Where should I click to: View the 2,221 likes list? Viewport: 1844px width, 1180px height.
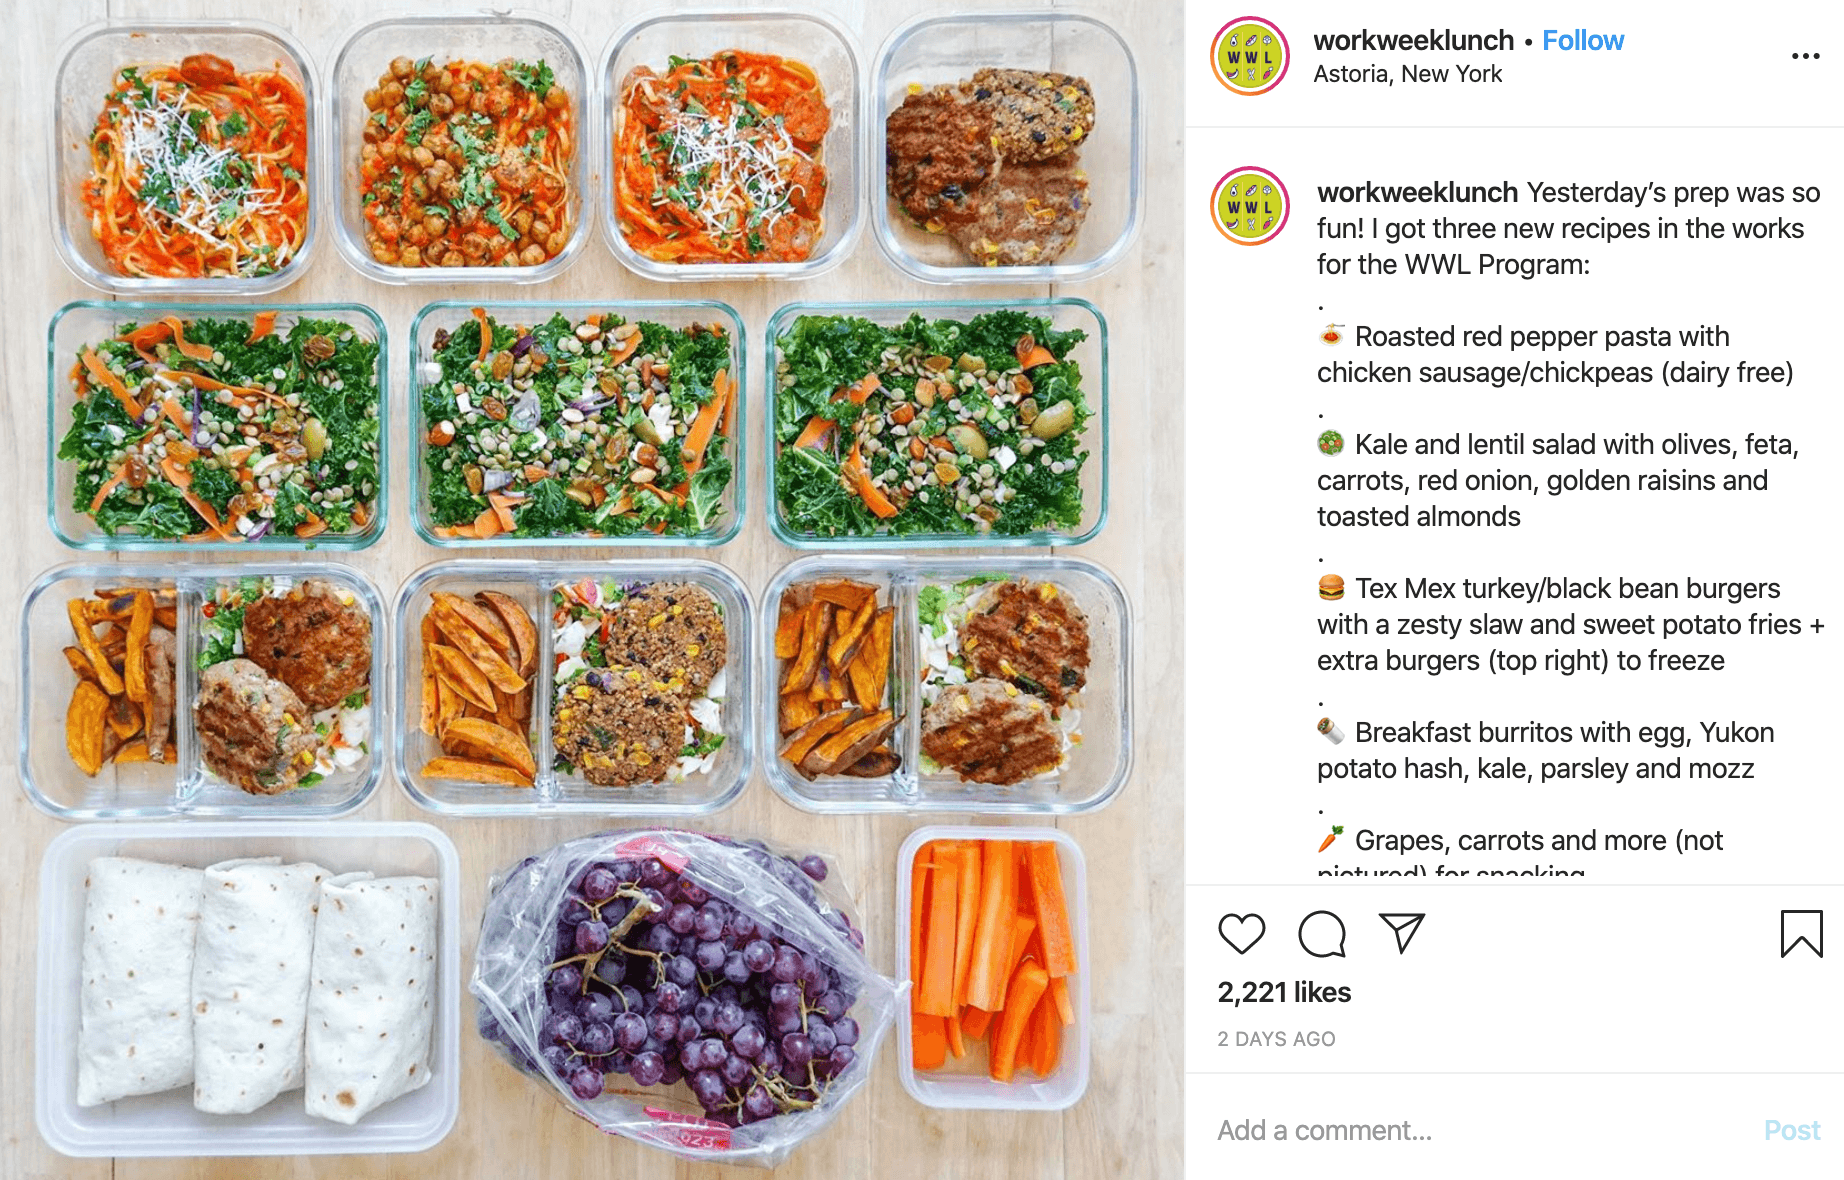pos(1284,992)
